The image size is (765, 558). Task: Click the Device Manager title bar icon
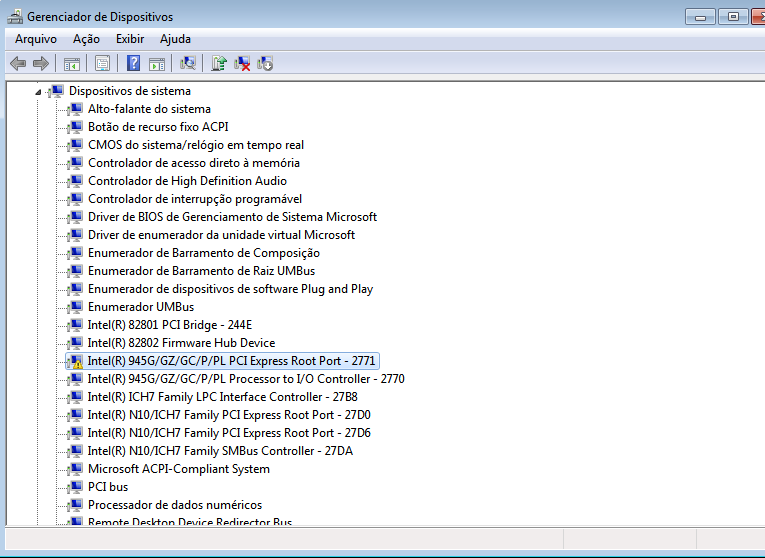pos(15,17)
